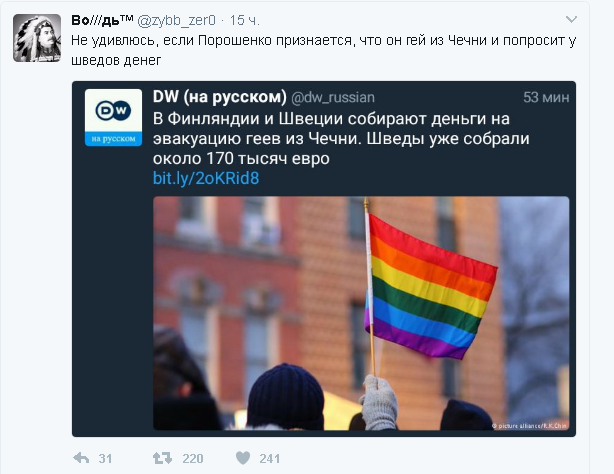Viewport: 614px width, 474px height.
Task: Open the bit.ly/2oKRid8 link
Action: coord(206,178)
